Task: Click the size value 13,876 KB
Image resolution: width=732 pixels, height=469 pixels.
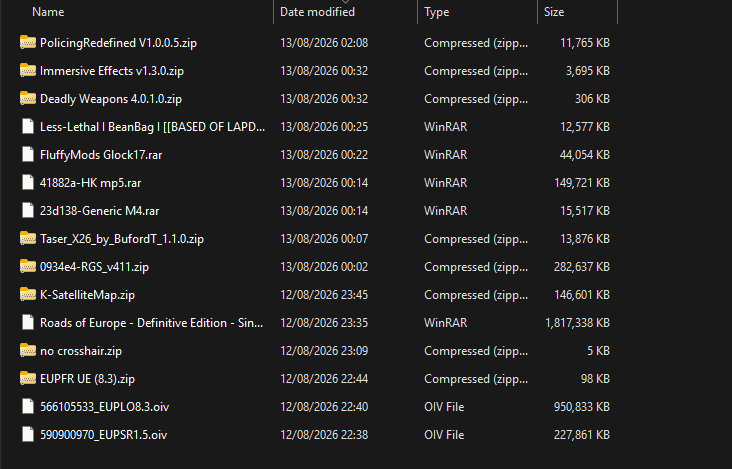Action: pyautogui.click(x=585, y=239)
